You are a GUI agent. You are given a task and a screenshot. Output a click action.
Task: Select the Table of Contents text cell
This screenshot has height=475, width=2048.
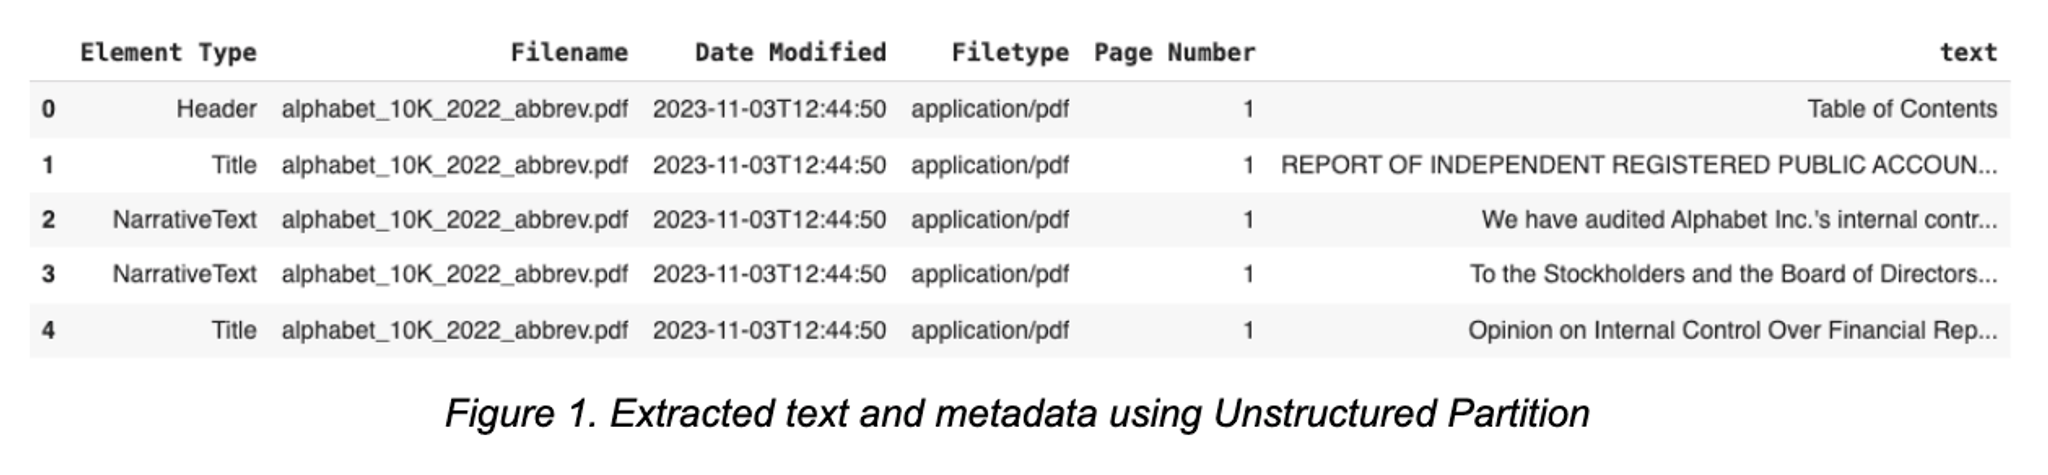point(1902,109)
